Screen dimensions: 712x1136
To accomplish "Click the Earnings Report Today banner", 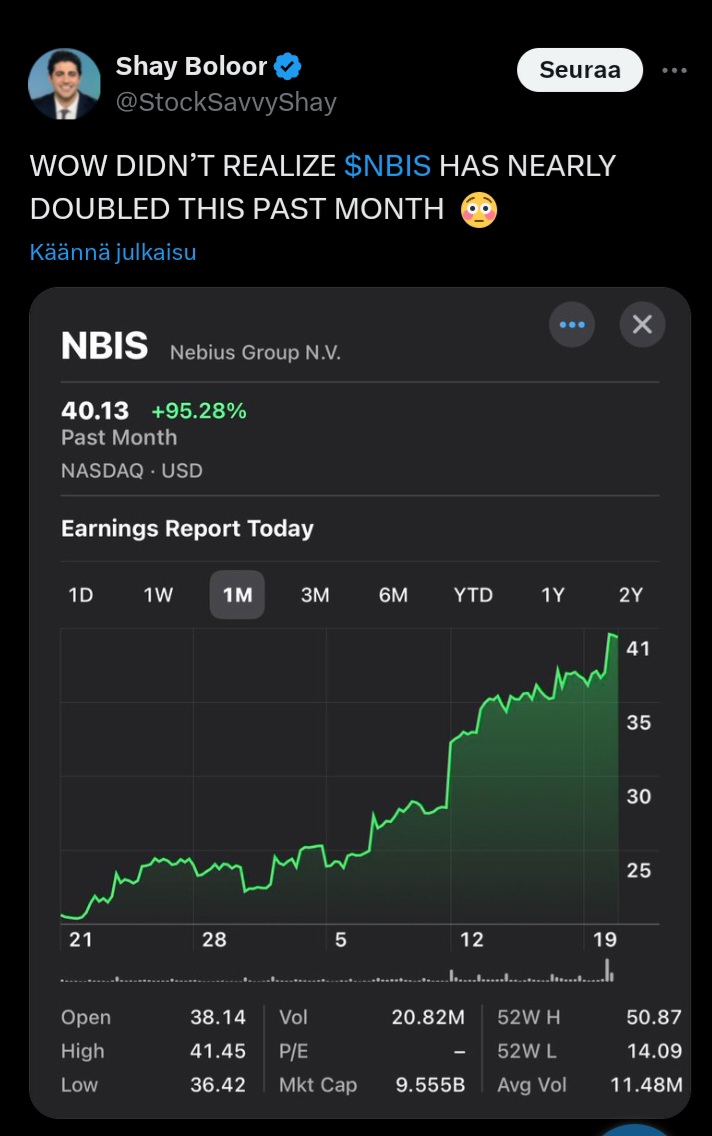I will 187,528.
